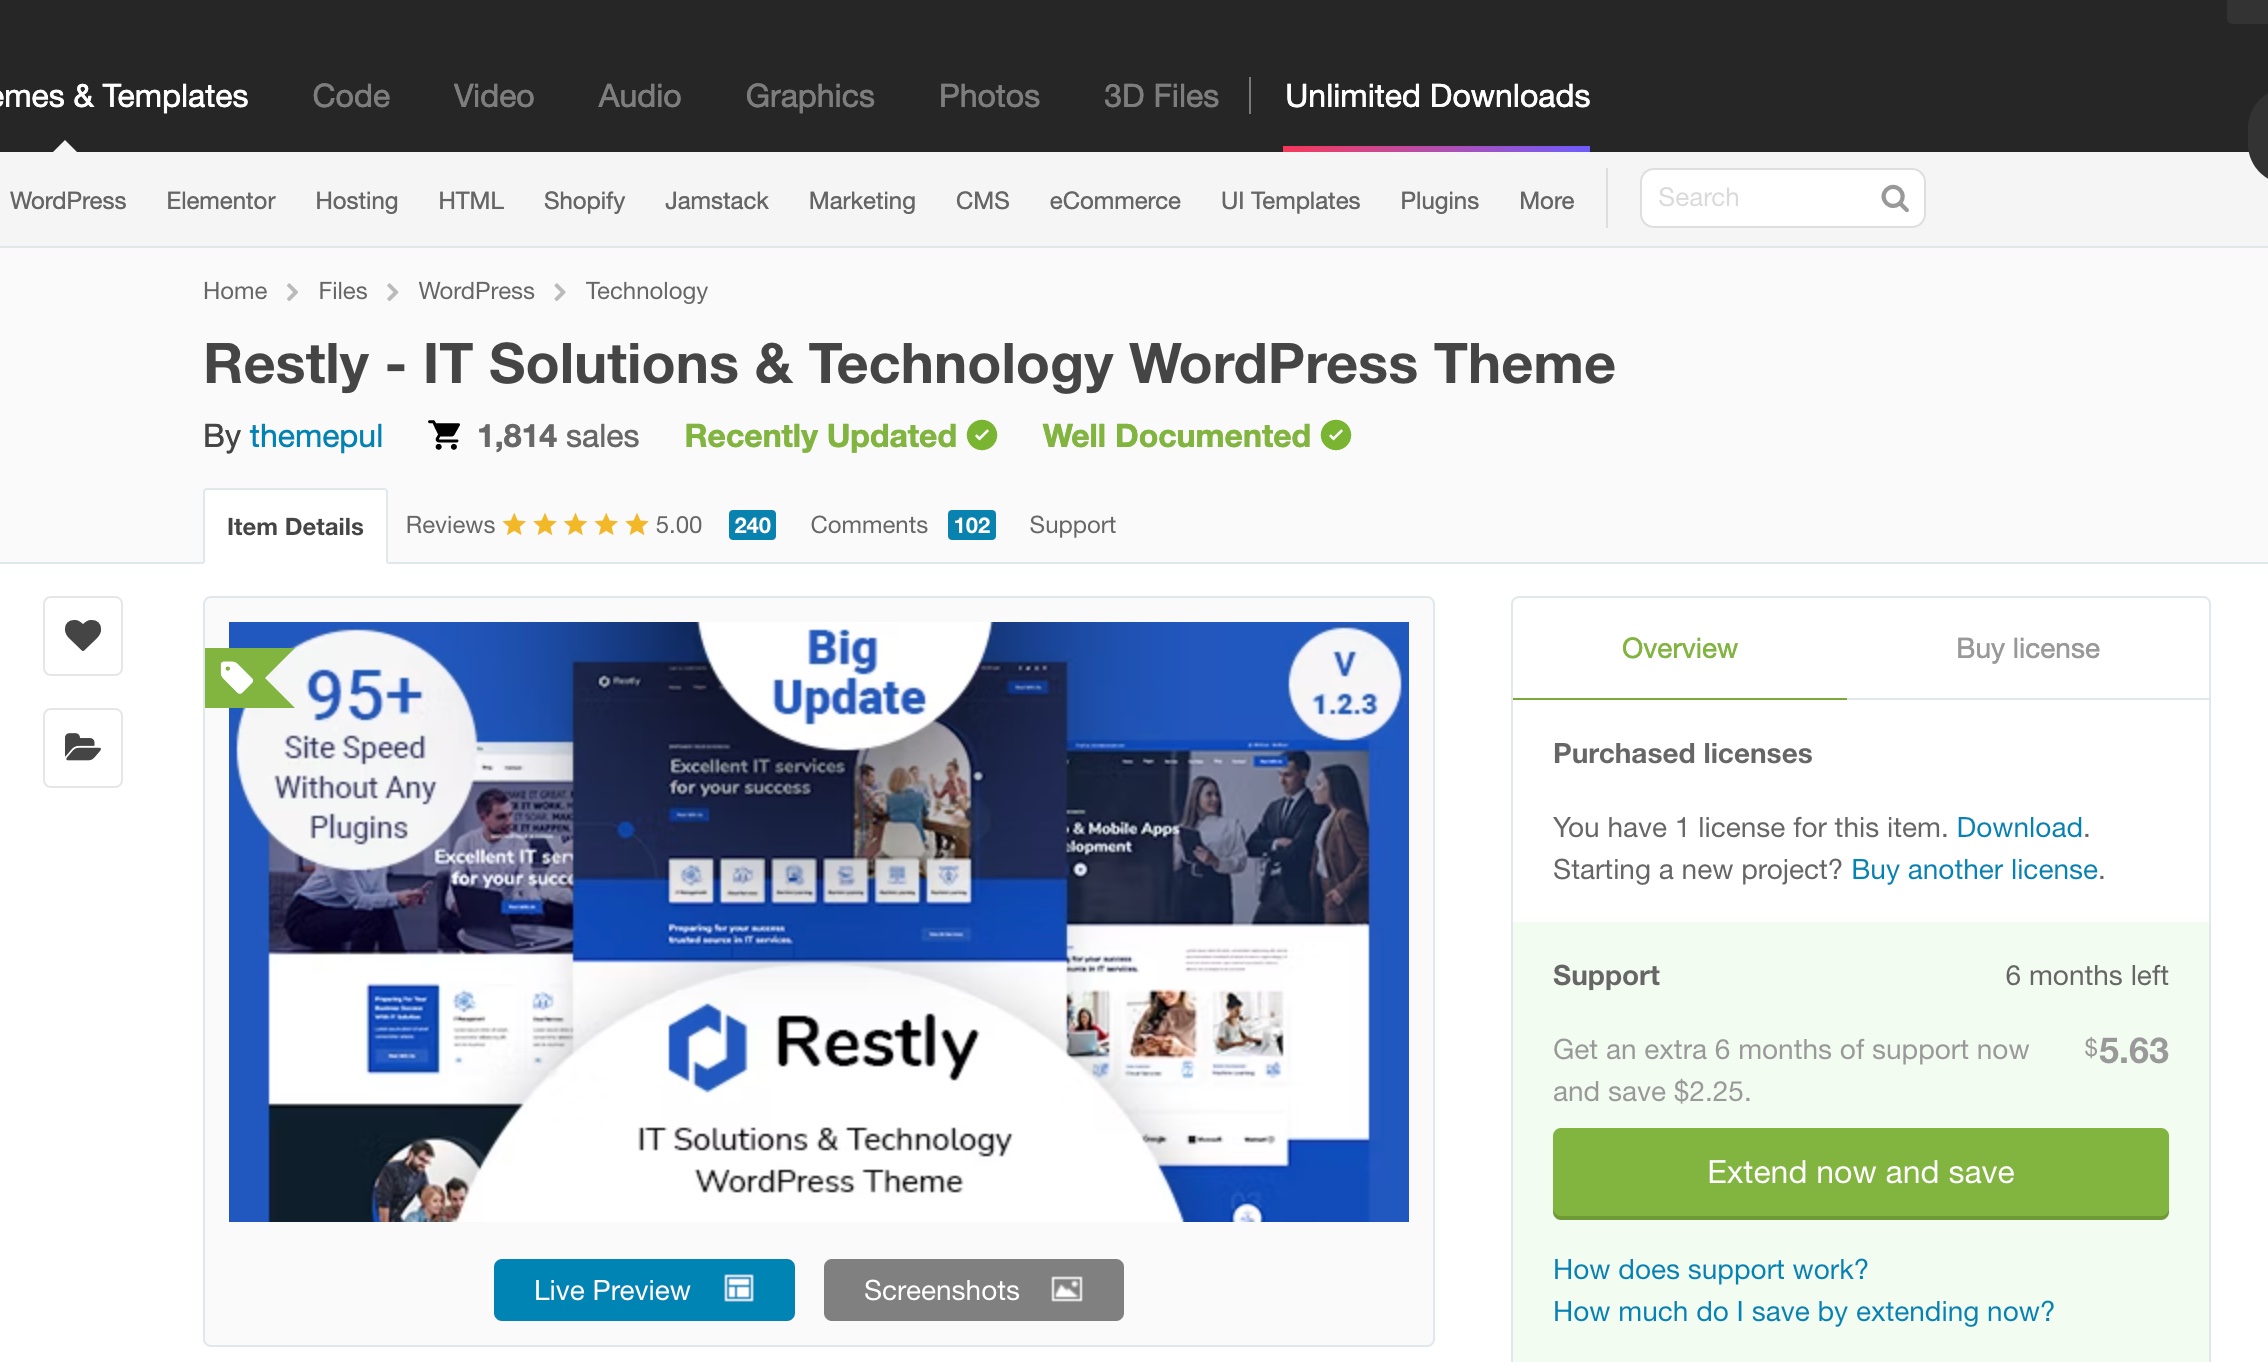
Task: Select eCommerce in the sub navigation
Action: (1115, 200)
